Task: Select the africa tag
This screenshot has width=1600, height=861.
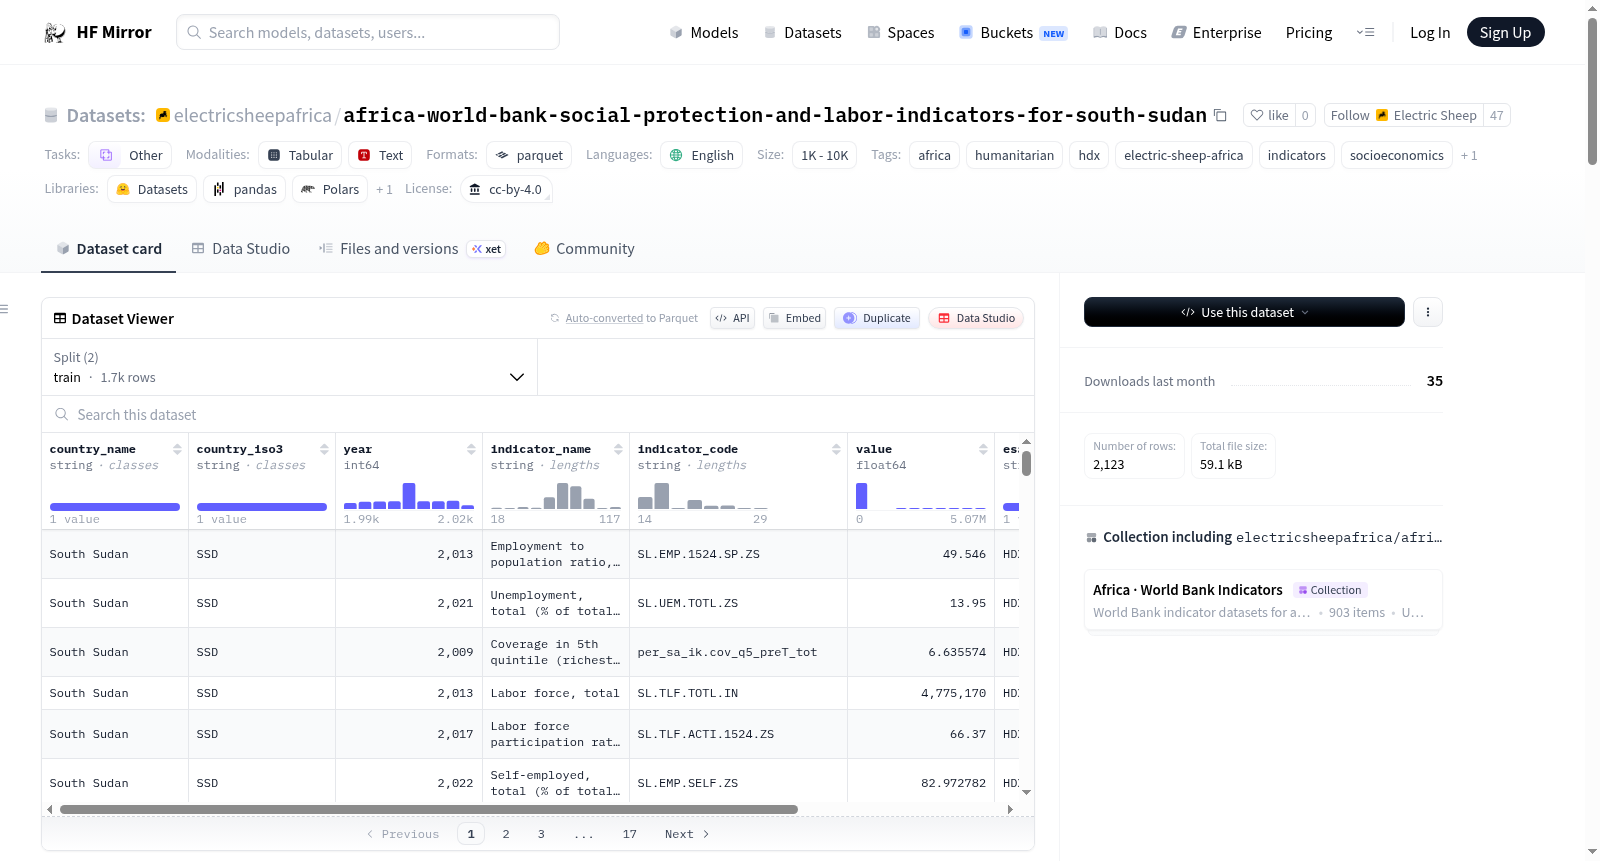Action: coord(934,155)
